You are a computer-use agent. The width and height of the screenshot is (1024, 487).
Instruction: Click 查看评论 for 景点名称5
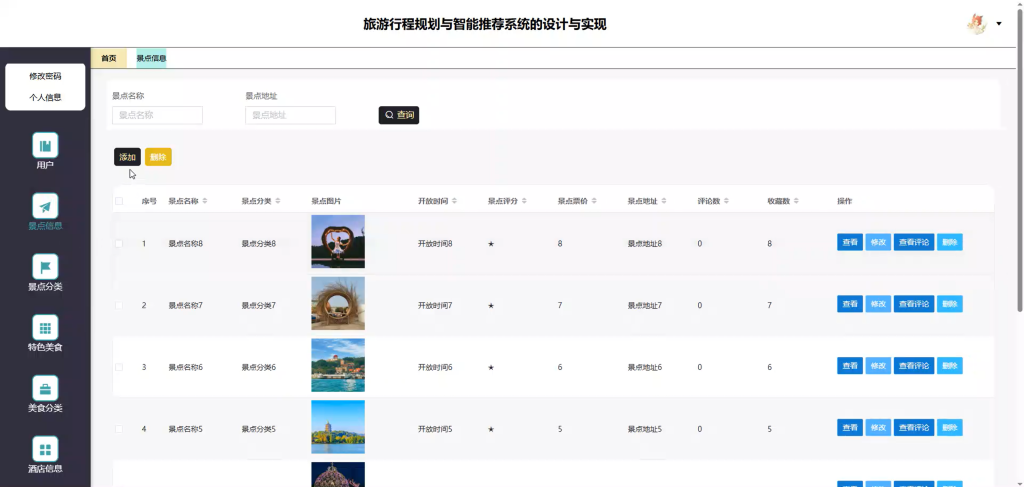914,428
